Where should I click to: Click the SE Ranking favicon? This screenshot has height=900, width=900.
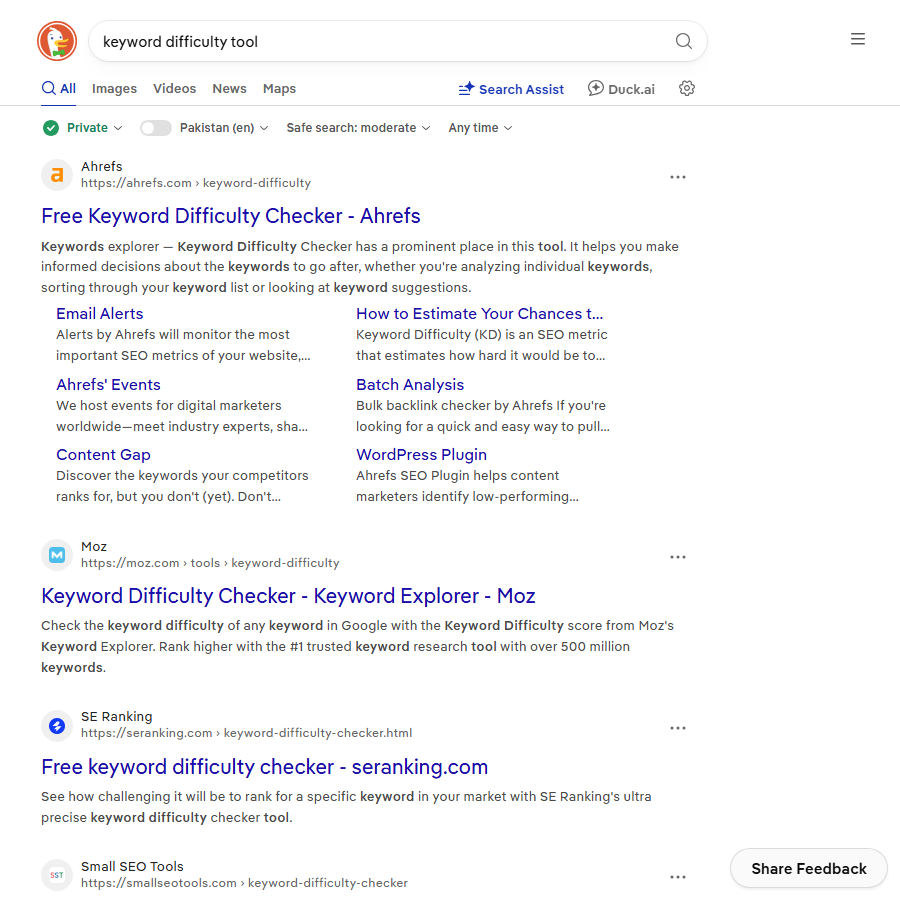pyautogui.click(x=57, y=726)
